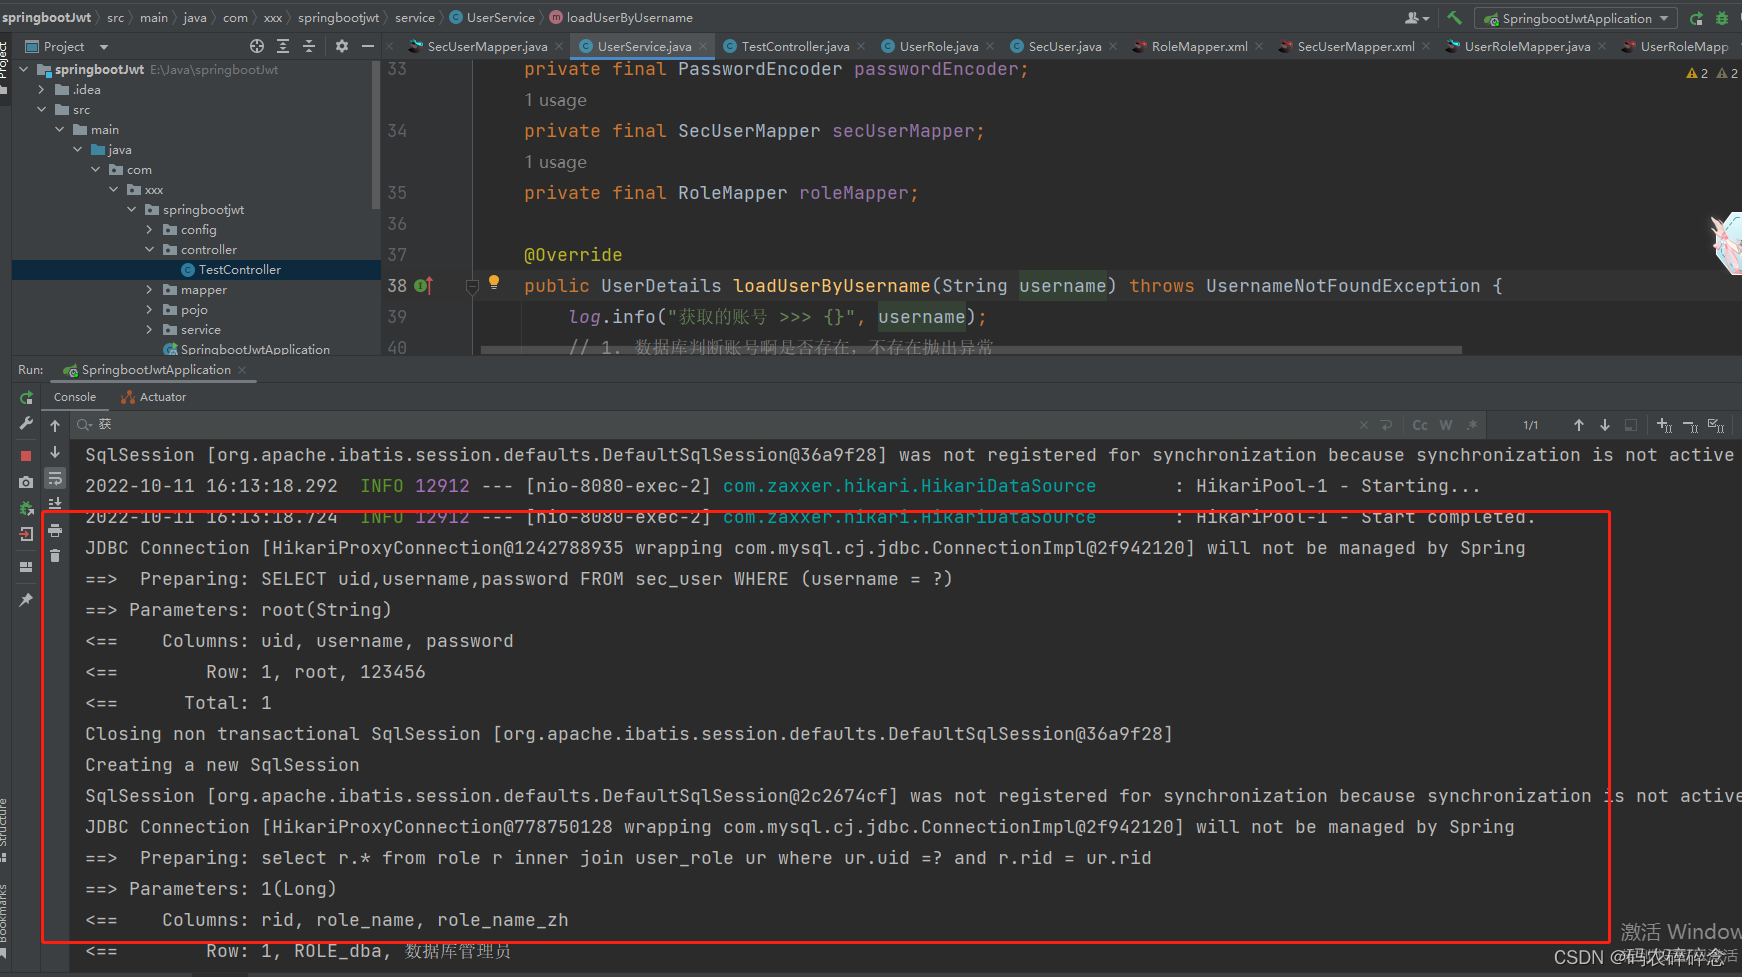The image size is (1742, 977).
Task: Expand the mapper package folder
Action: point(150,290)
